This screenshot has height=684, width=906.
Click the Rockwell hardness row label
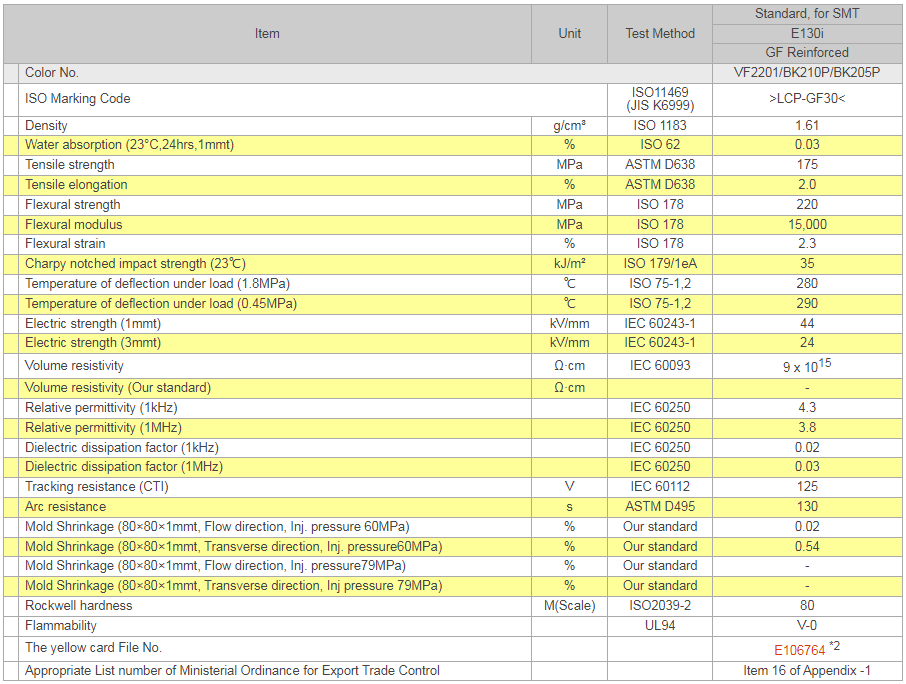pyautogui.click(x=79, y=606)
